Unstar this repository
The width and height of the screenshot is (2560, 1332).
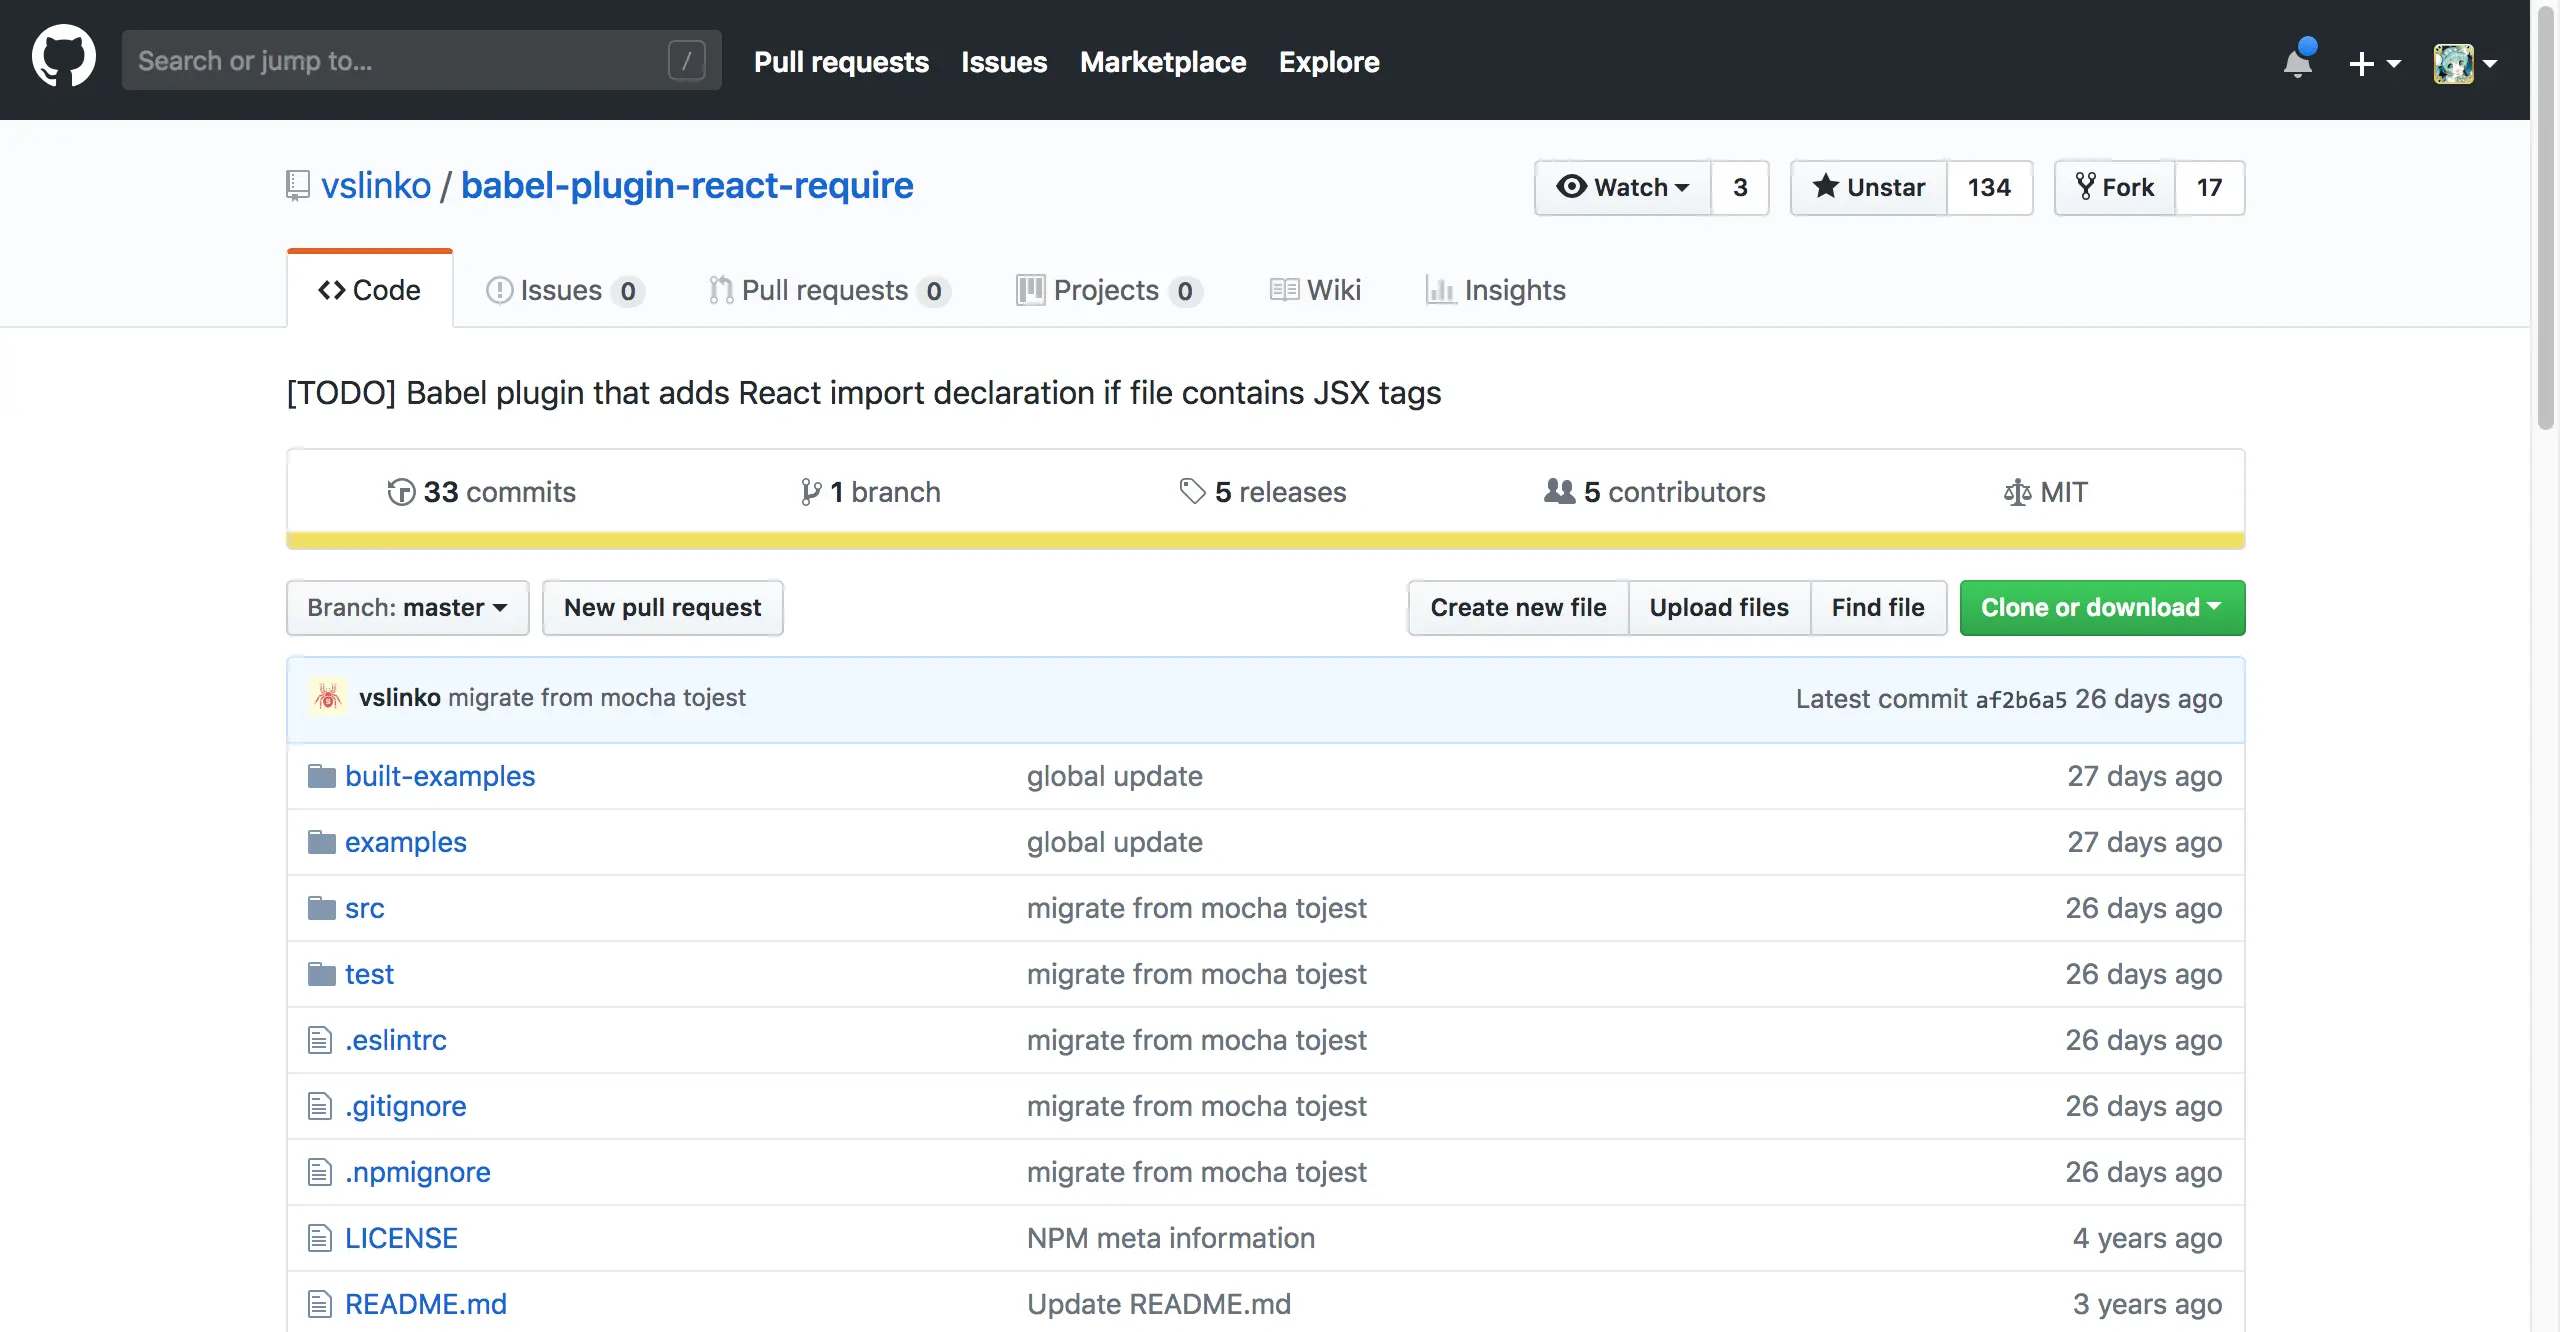(1869, 187)
